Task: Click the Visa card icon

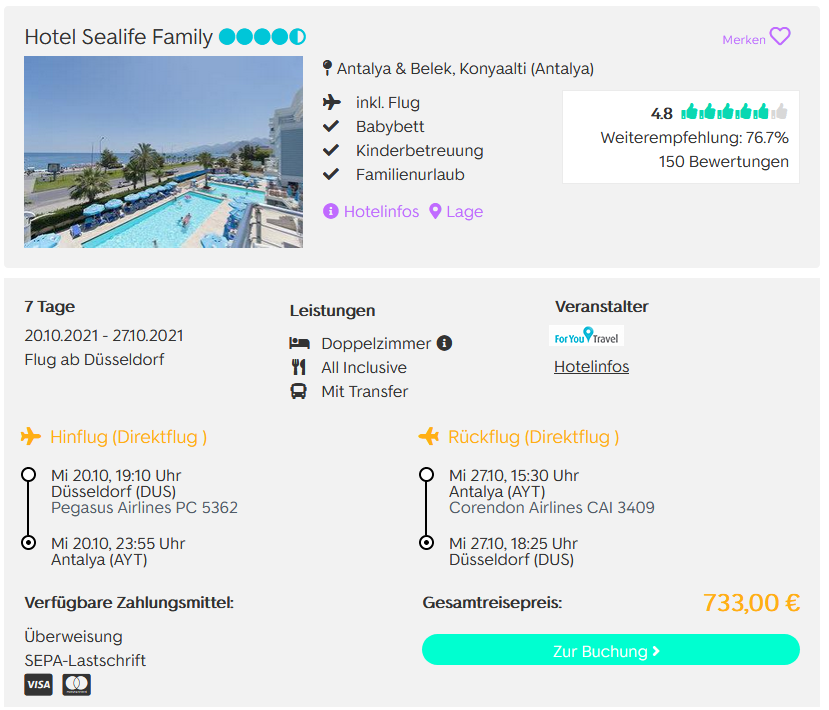Action: pyautogui.click(x=38, y=685)
